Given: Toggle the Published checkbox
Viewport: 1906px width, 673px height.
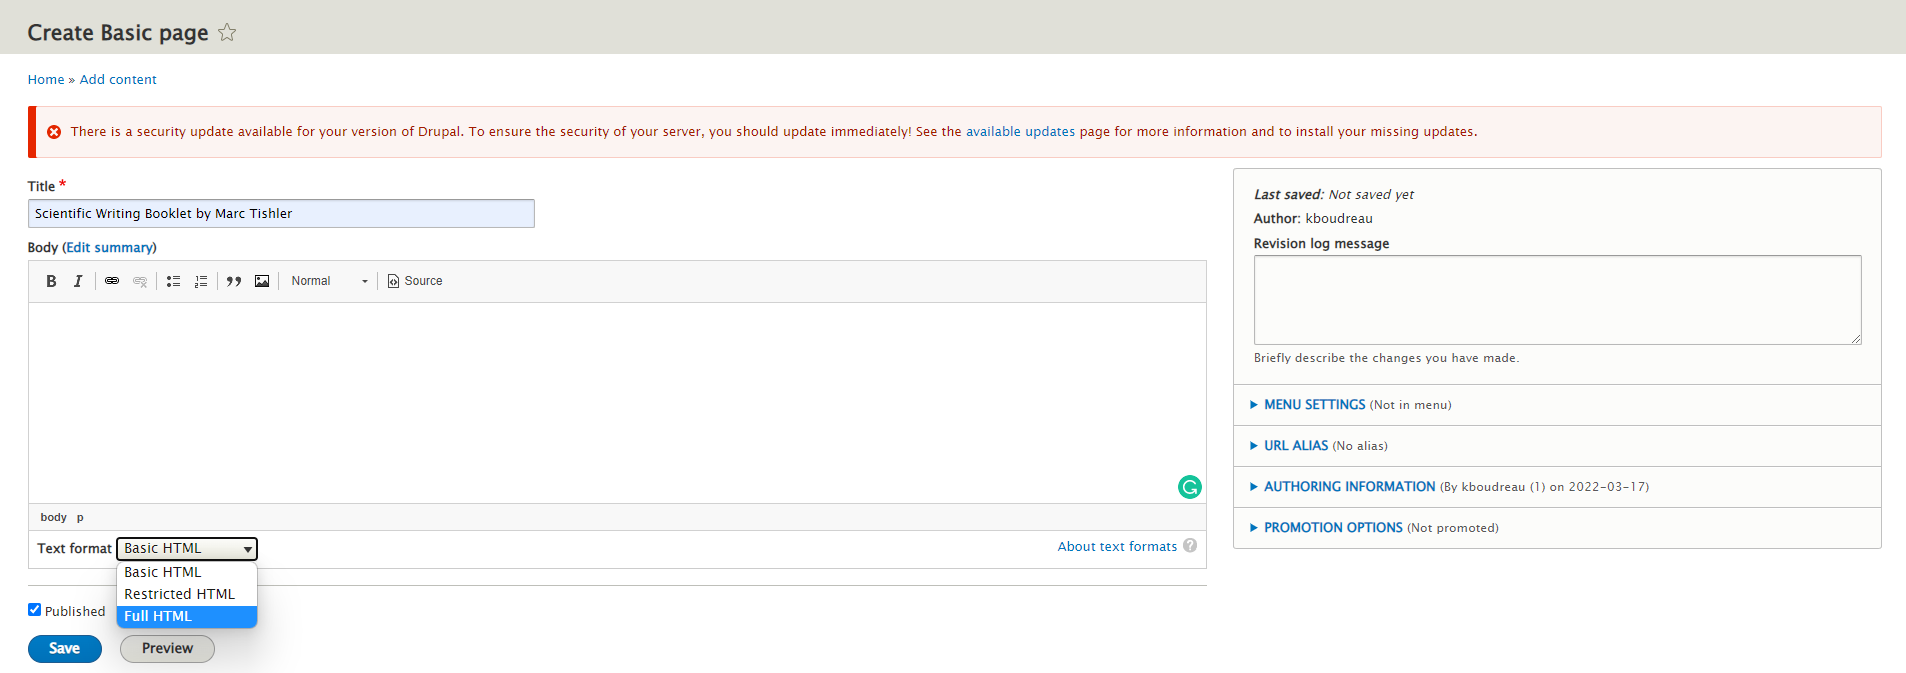Looking at the screenshot, I should pyautogui.click(x=34, y=610).
